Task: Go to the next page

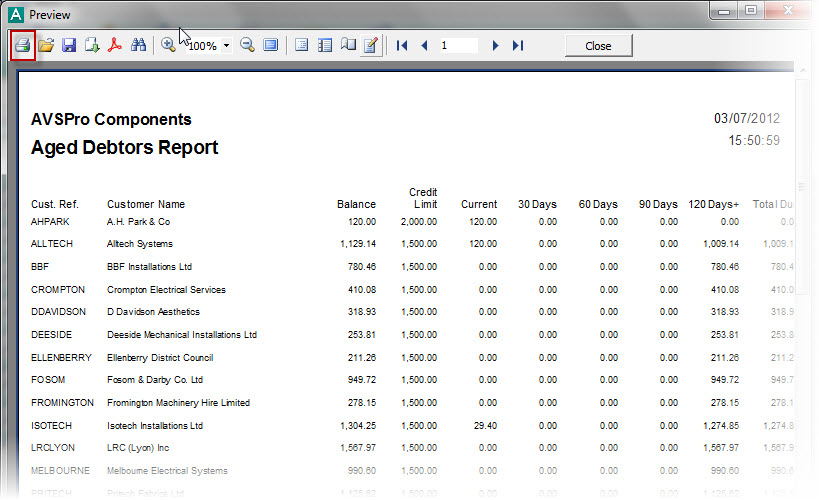Action: (495, 46)
